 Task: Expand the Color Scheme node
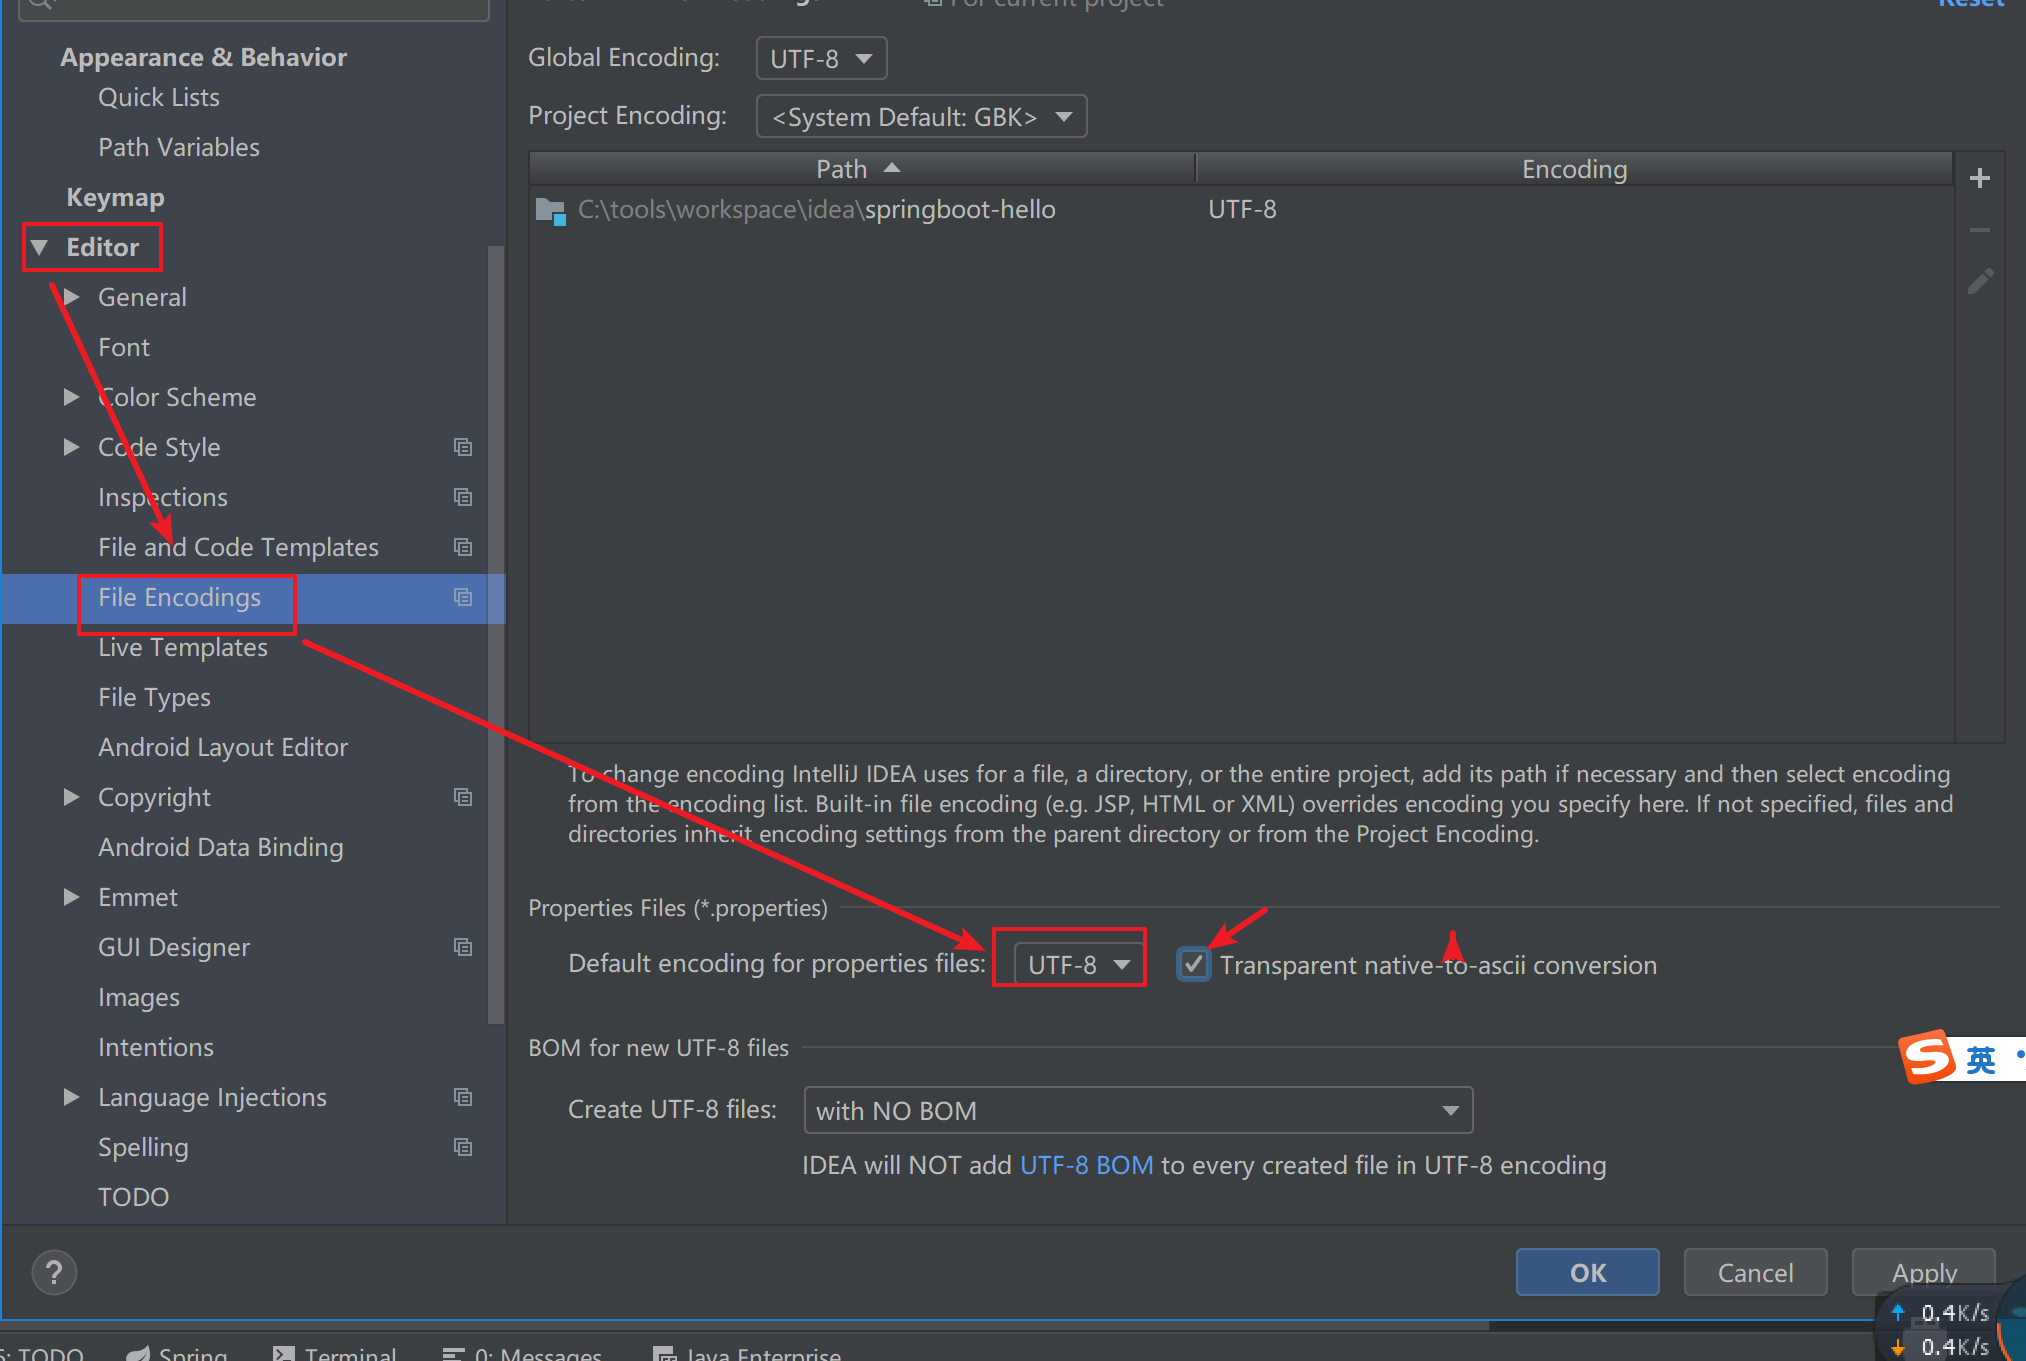tap(71, 397)
